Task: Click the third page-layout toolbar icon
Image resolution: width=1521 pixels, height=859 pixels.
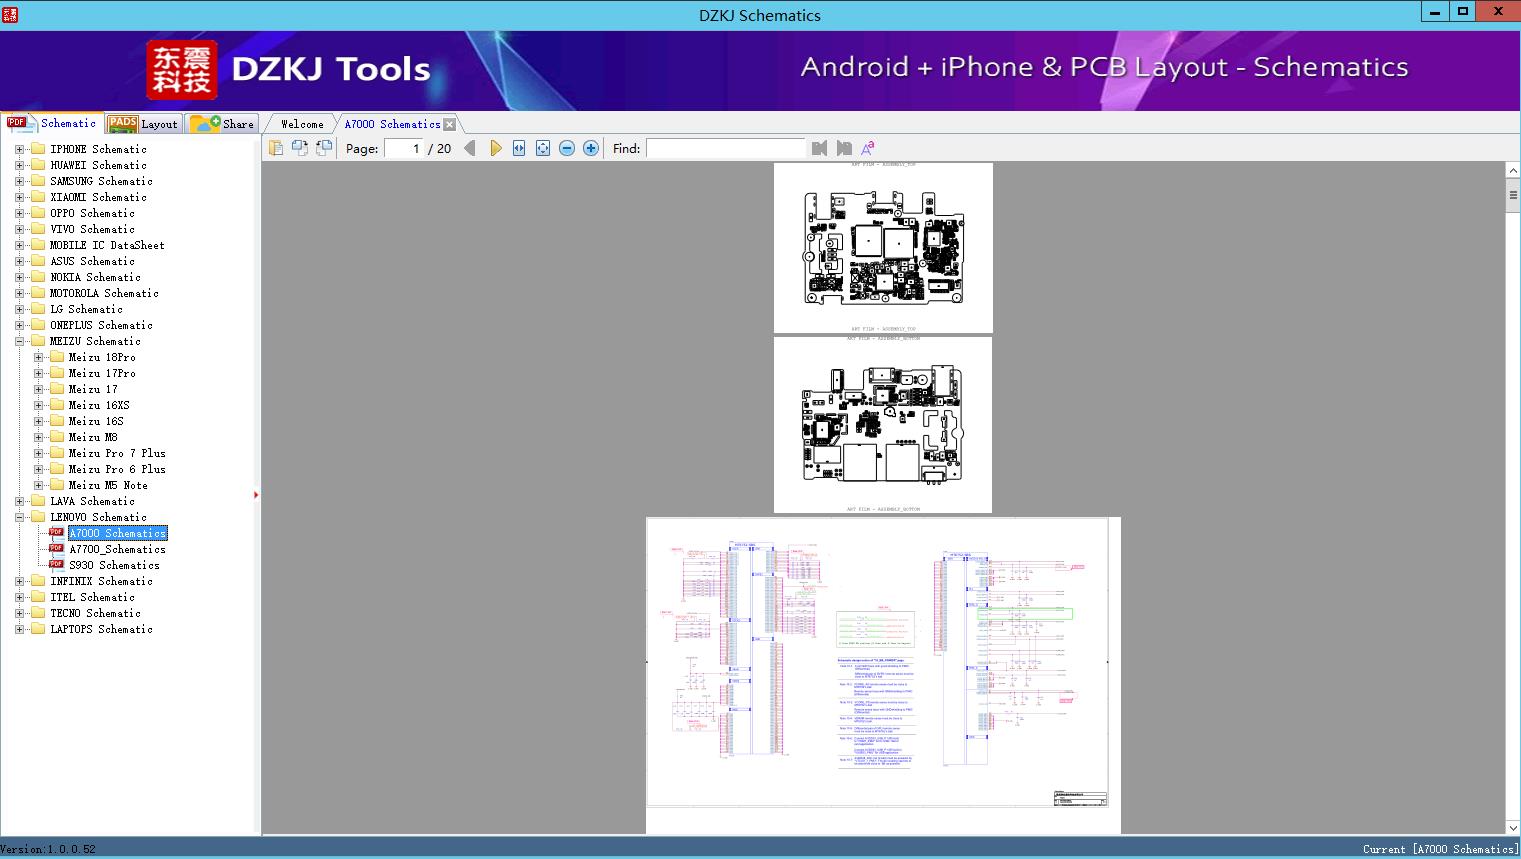Action: pyautogui.click(x=324, y=148)
